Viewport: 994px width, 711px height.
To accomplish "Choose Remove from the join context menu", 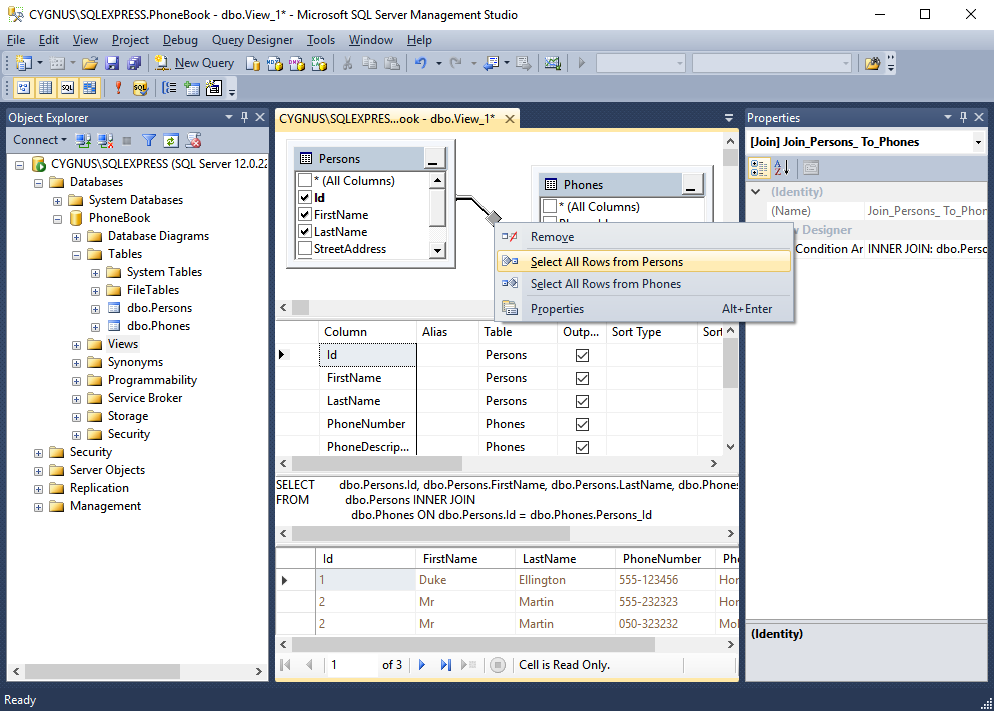I will 645,237.
